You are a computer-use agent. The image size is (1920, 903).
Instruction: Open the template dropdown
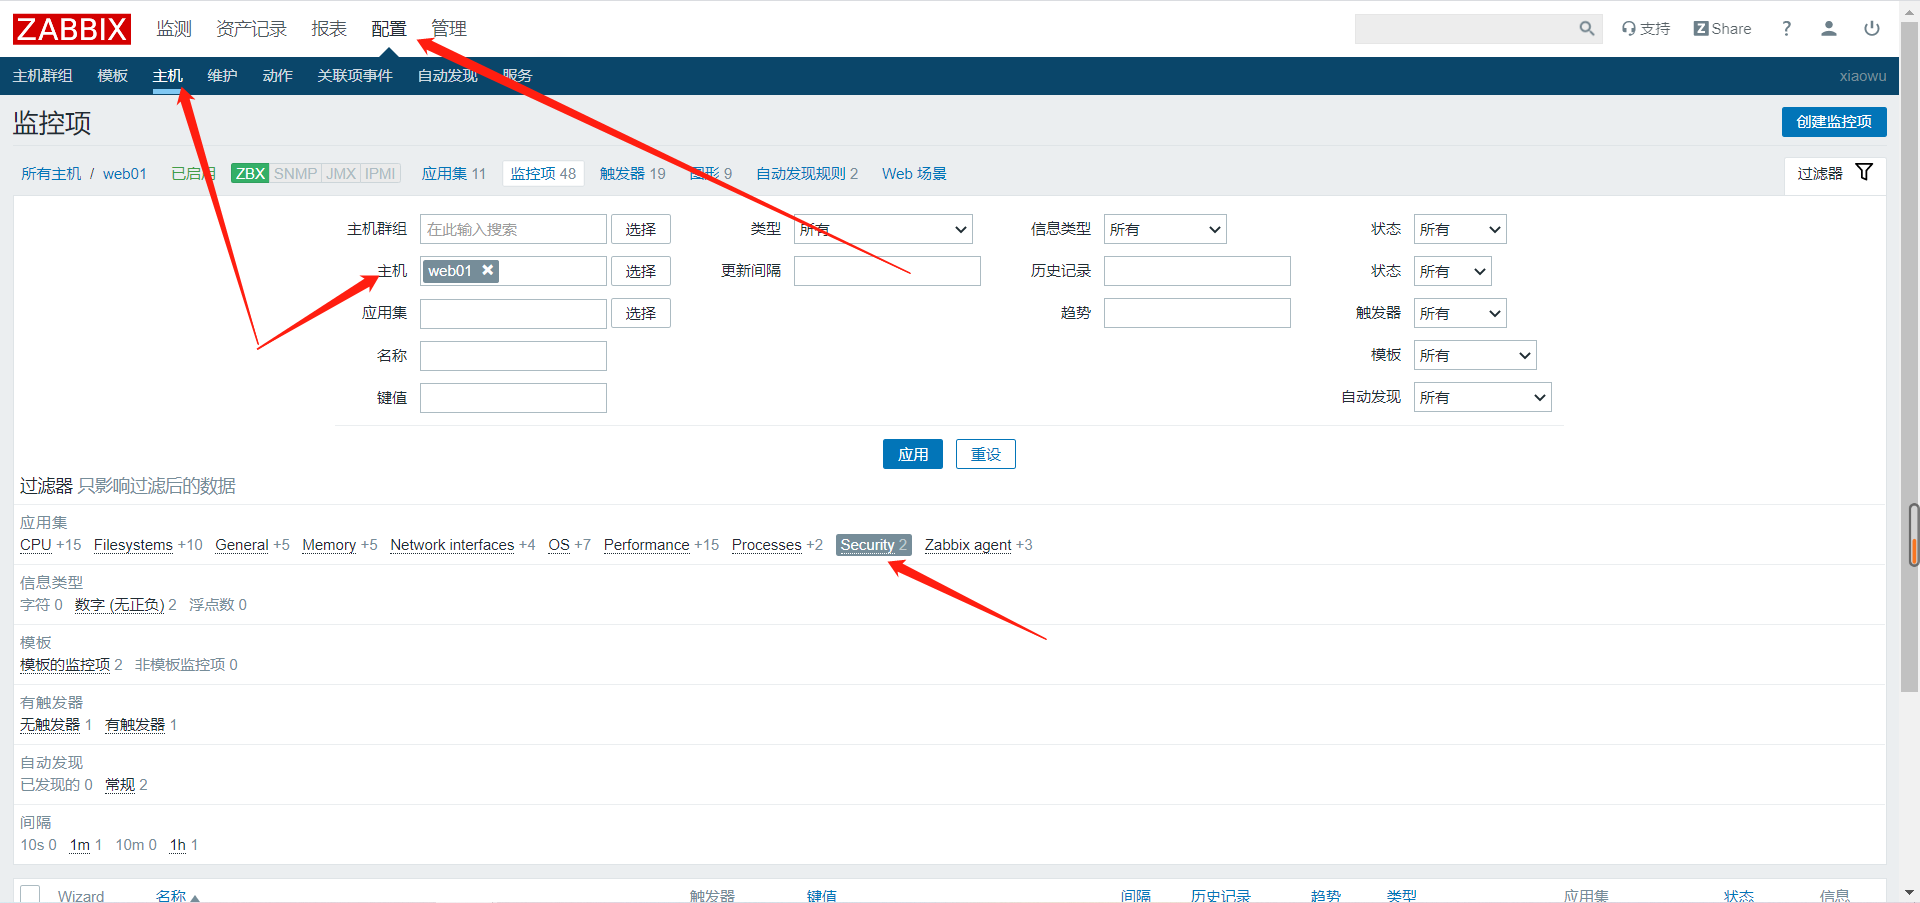[1474, 355]
